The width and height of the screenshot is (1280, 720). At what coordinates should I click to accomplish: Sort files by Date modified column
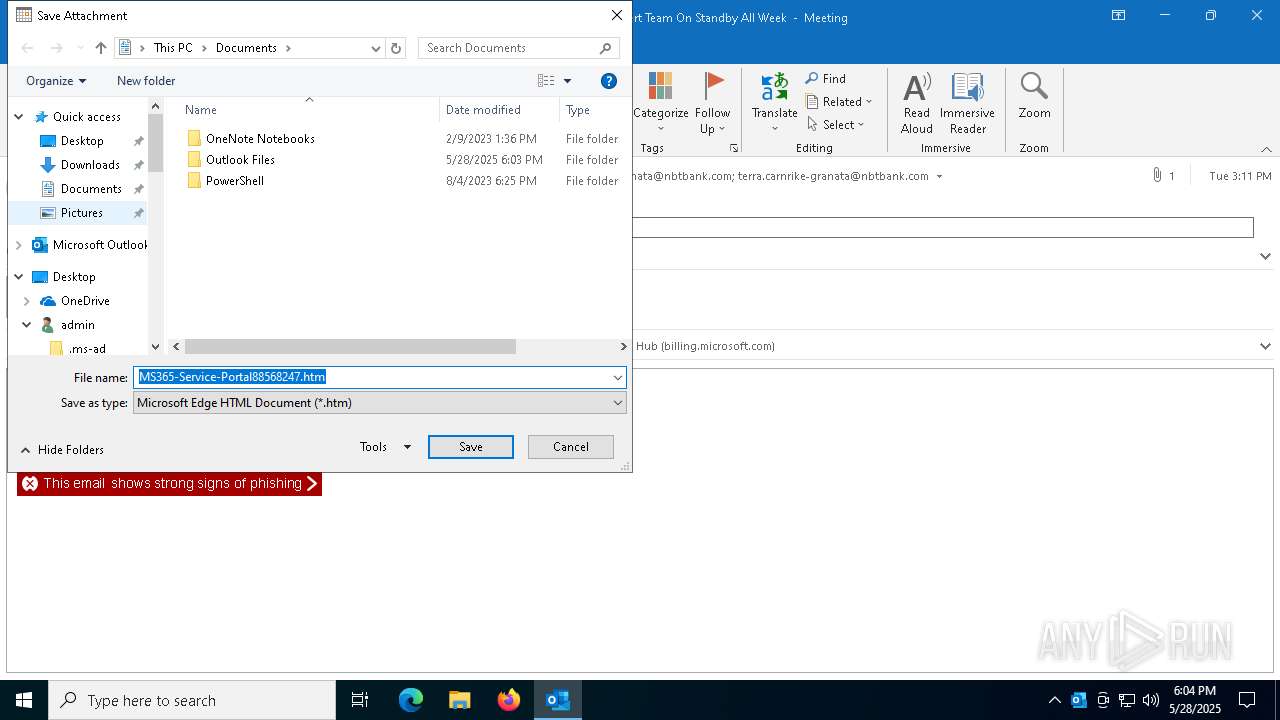(483, 110)
